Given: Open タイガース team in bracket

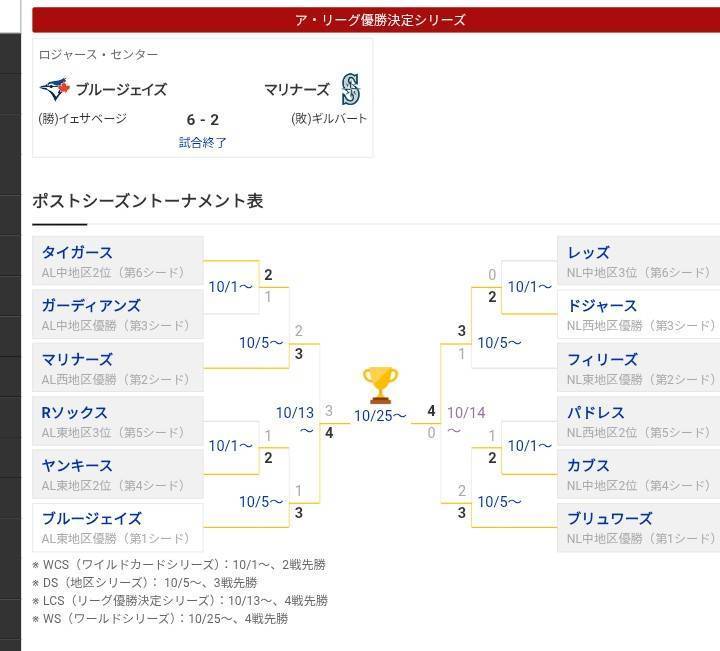Looking at the screenshot, I should tap(78, 252).
